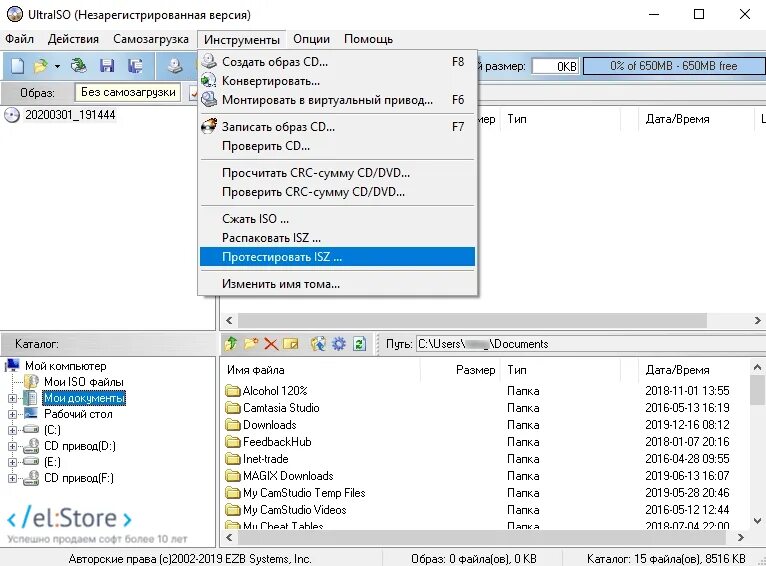
Task: Choose Протестировать ISZ ... entry
Action: coord(337,257)
